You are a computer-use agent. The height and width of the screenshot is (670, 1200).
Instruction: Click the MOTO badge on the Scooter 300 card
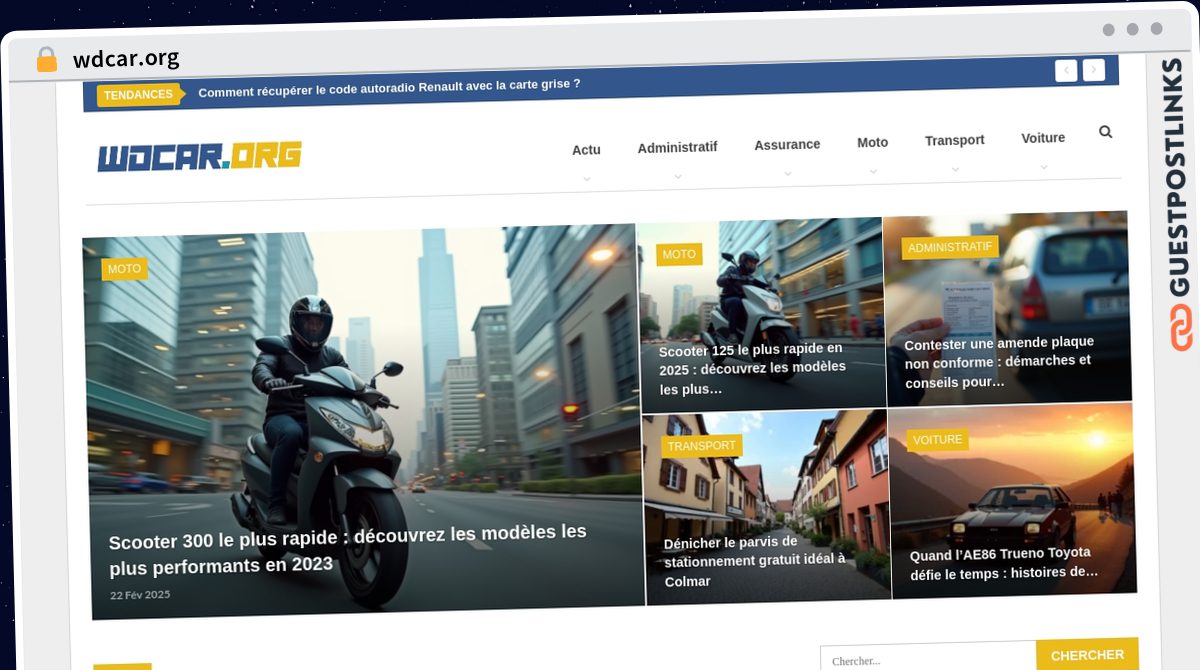click(124, 269)
